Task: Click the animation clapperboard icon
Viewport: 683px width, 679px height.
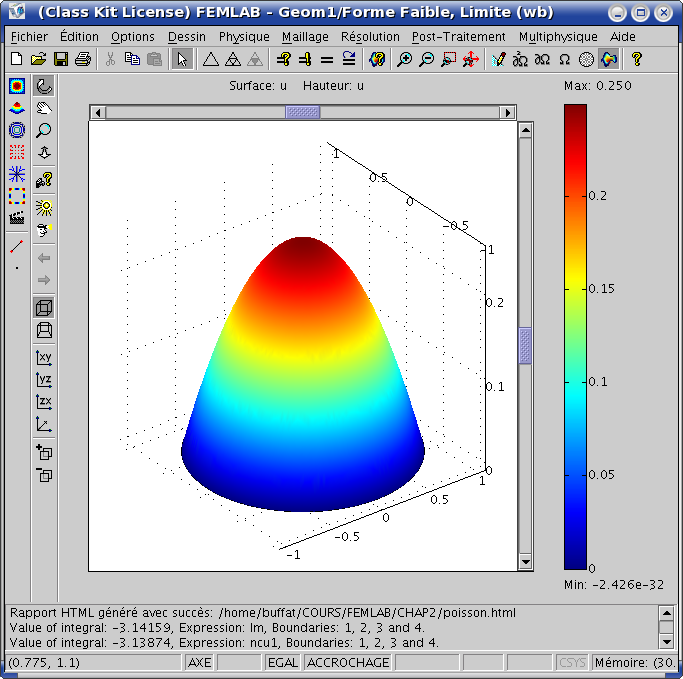Action: 17,217
